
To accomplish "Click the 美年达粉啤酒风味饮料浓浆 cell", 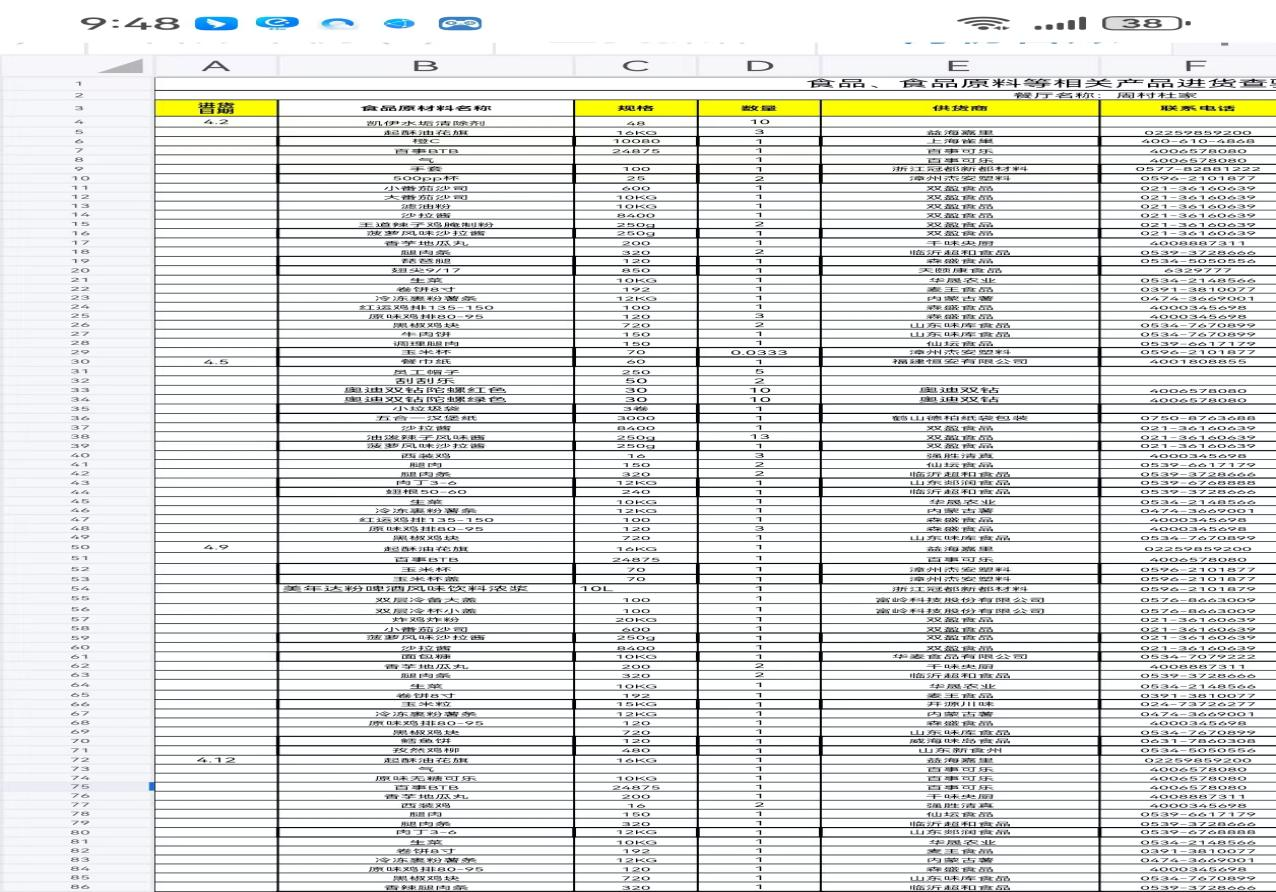I will 425,590.
